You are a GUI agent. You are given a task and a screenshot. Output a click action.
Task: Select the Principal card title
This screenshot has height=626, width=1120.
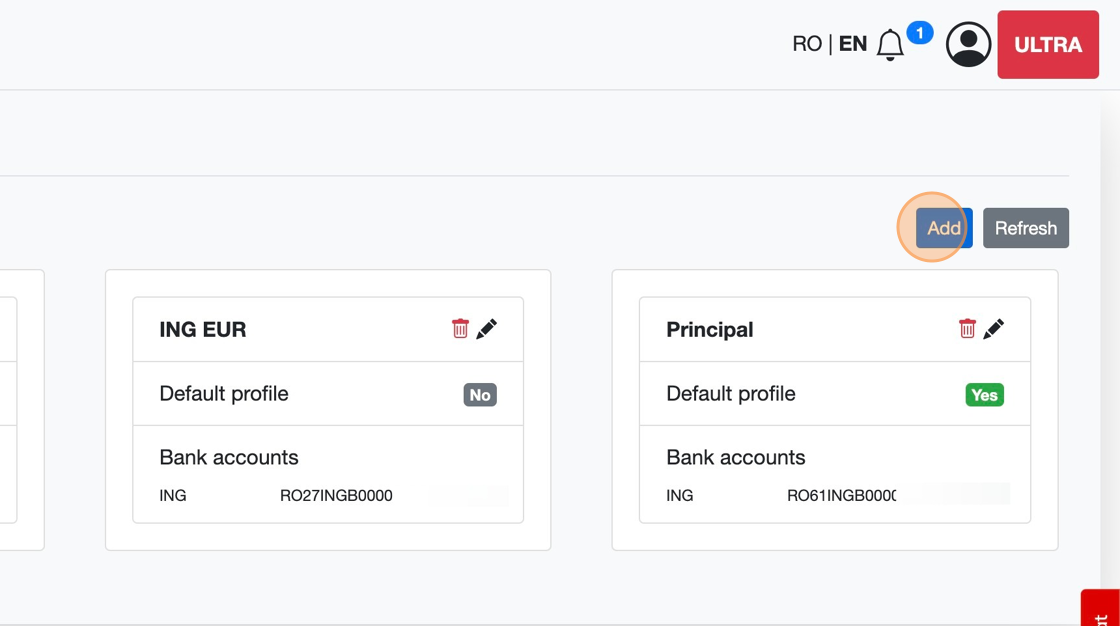tap(710, 330)
